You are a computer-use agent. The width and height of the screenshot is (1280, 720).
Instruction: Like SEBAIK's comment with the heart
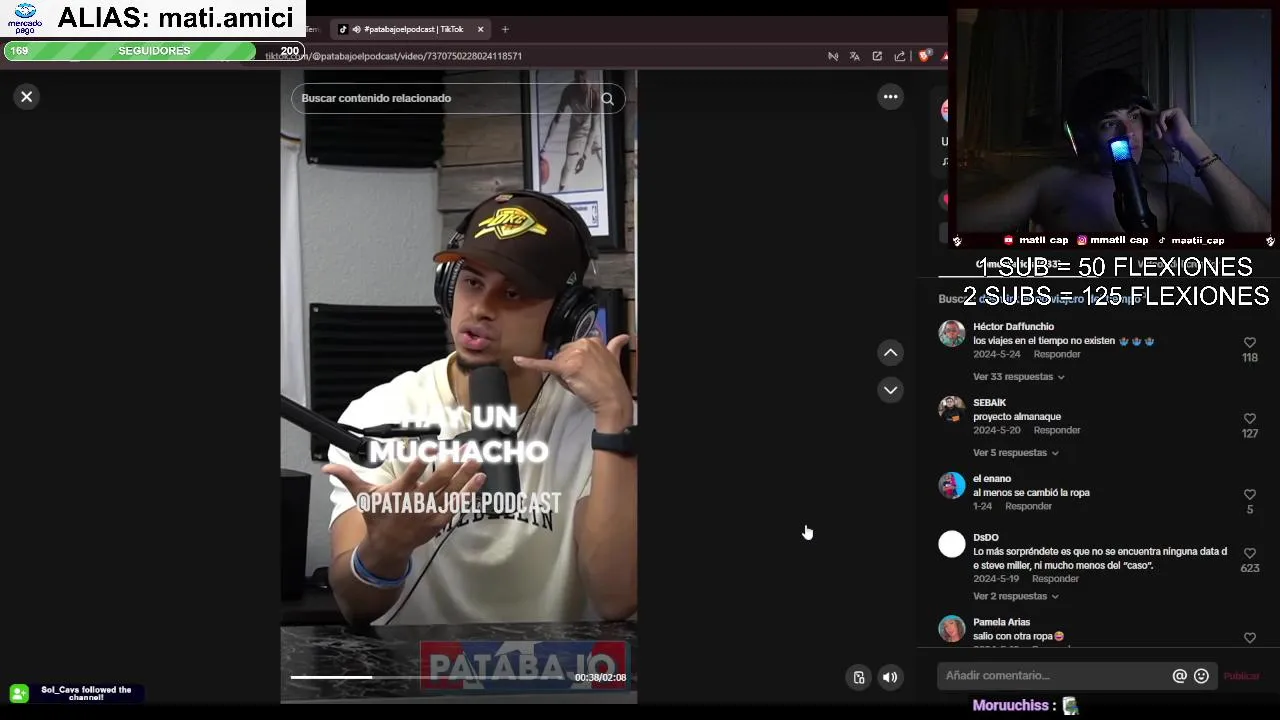point(1250,418)
